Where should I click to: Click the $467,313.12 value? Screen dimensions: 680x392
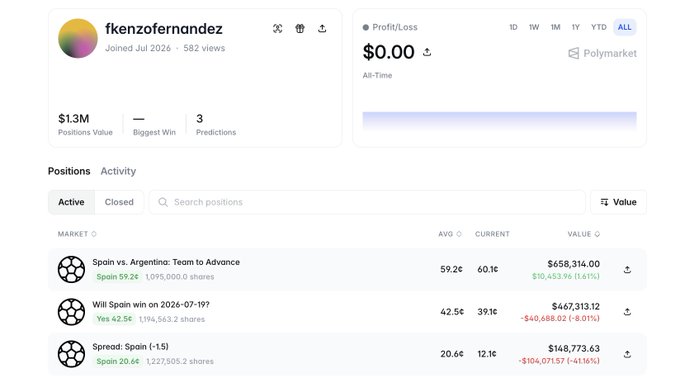click(575, 307)
